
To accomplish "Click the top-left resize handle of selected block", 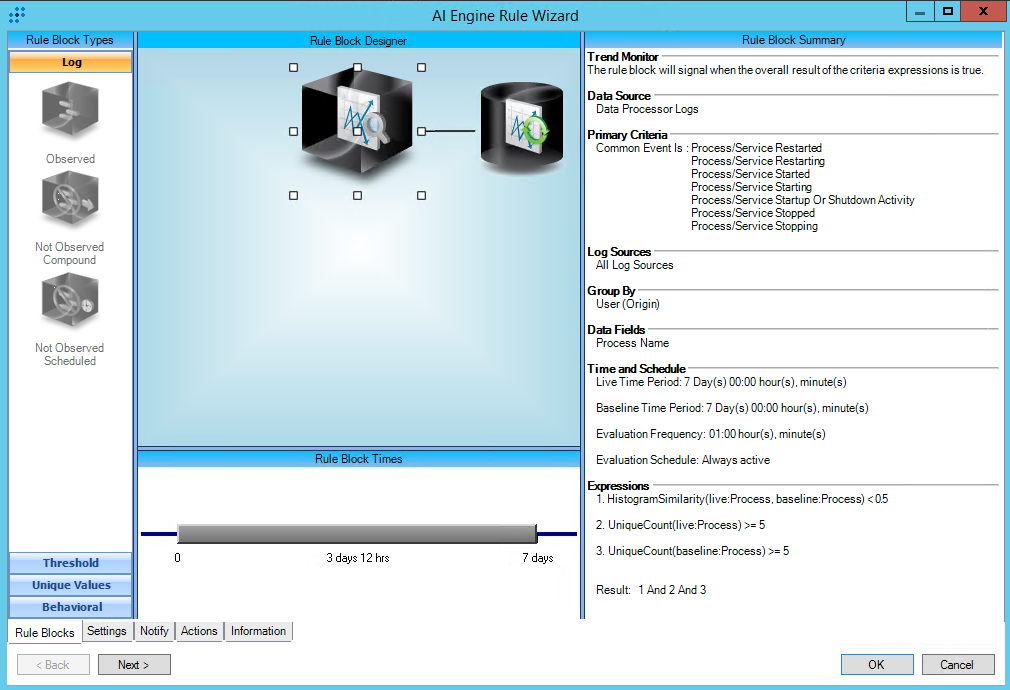I will 293,68.
